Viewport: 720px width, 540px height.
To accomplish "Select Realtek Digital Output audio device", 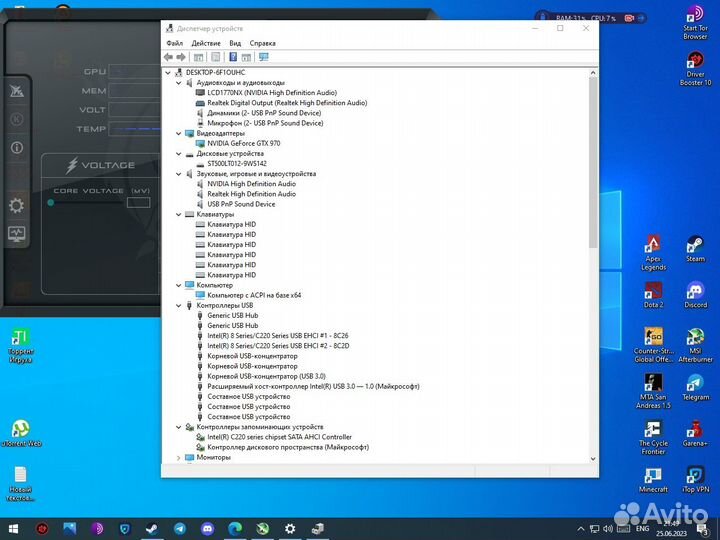I will pyautogui.click(x=287, y=103).
